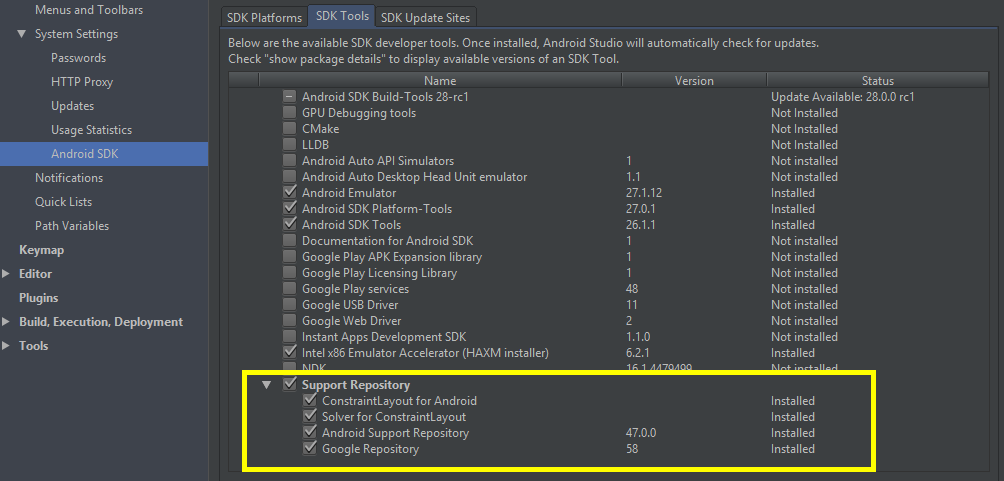Tick the LLDB checkbox
The height and width of the screenshot is (481, 1004).
290,145
